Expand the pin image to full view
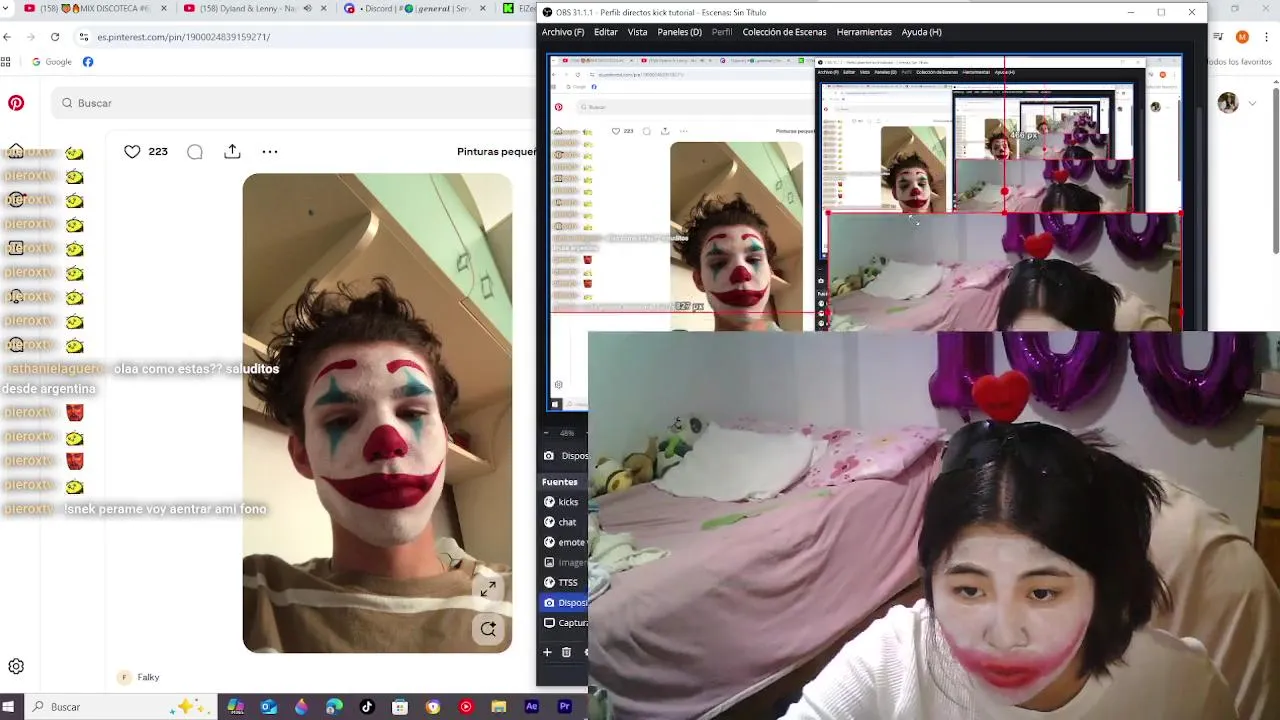This screenshot has height=720, width=1280. coord(488,590)
